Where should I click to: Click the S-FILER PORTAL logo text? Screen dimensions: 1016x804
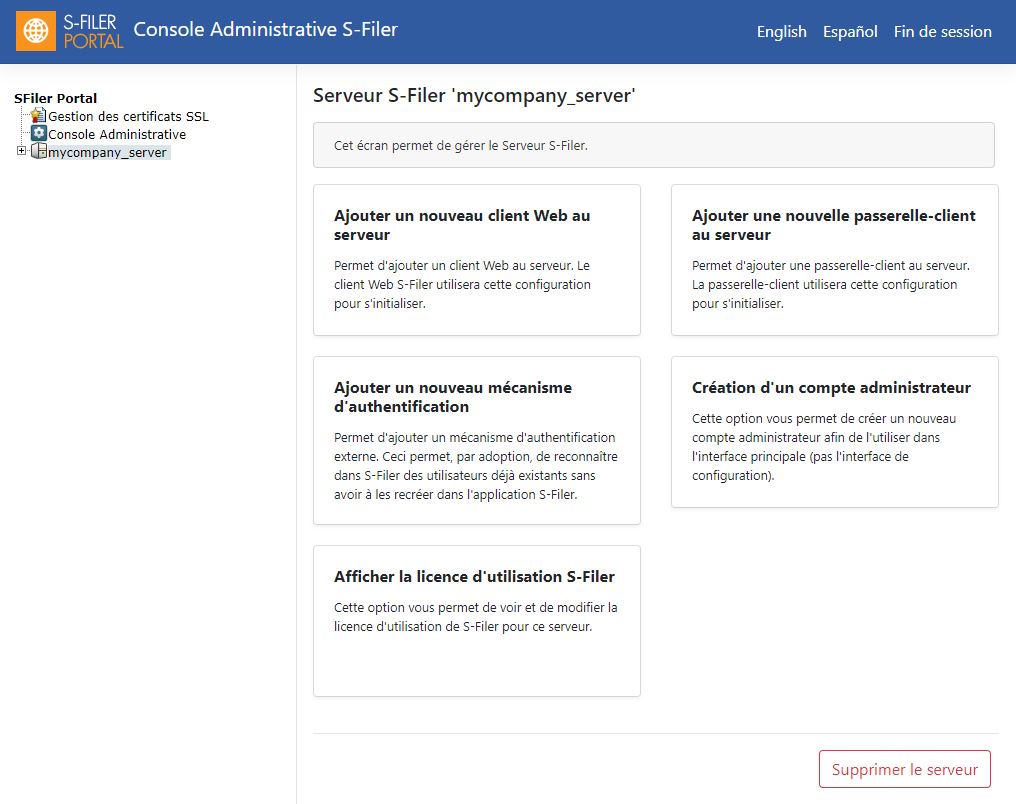(93, 31)
